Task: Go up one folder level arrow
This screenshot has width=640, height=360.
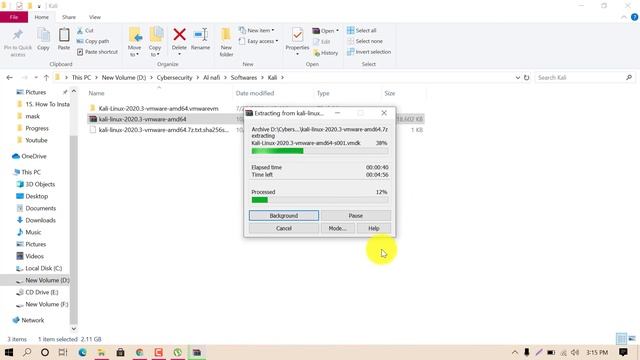Action: tap(46, 78)
